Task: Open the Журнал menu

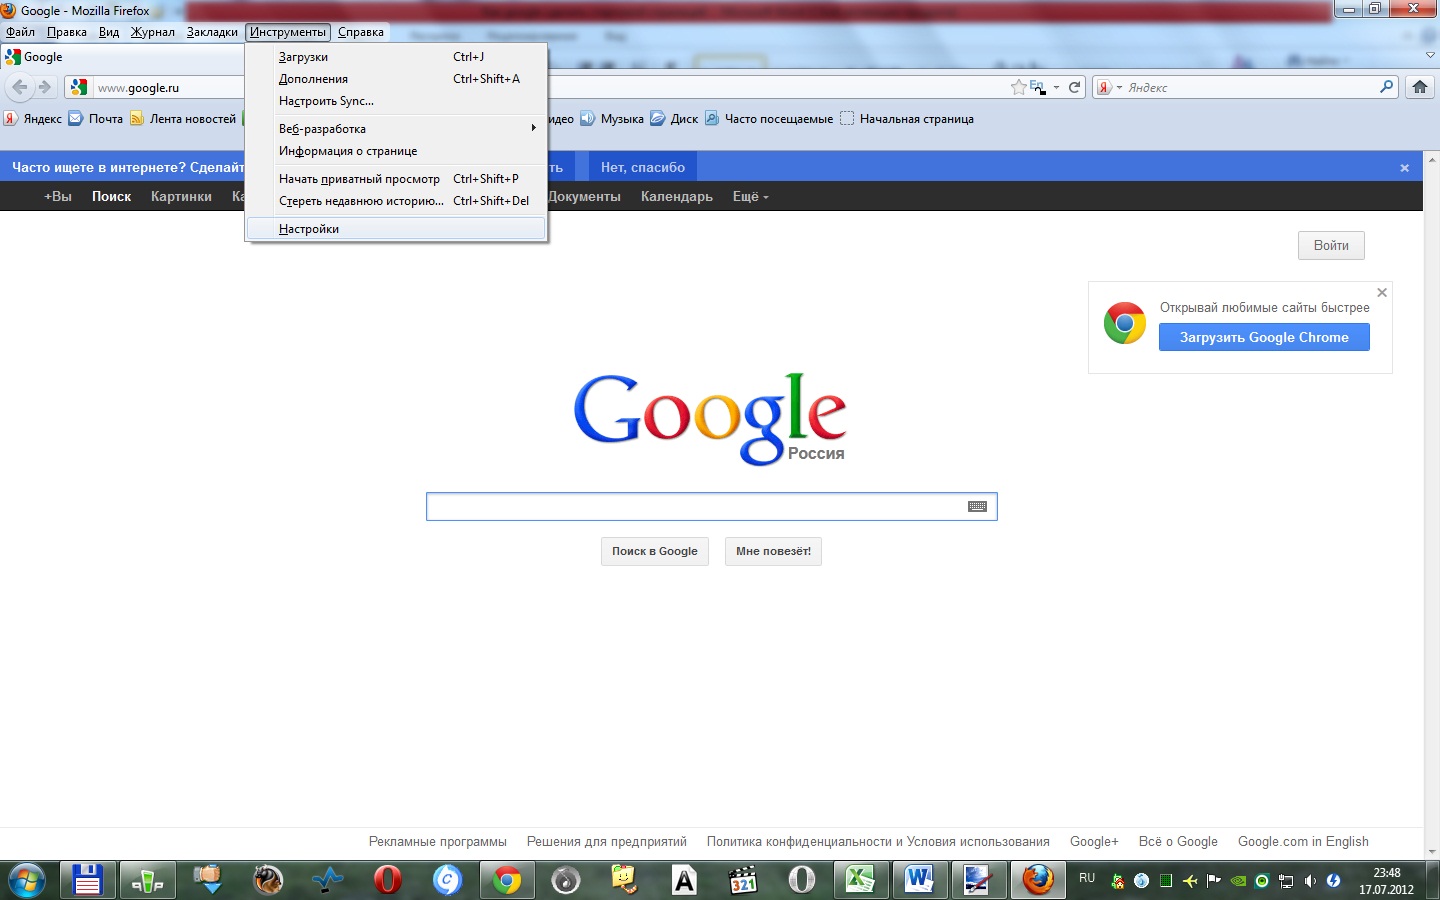Action: click(x=153, y=32)
